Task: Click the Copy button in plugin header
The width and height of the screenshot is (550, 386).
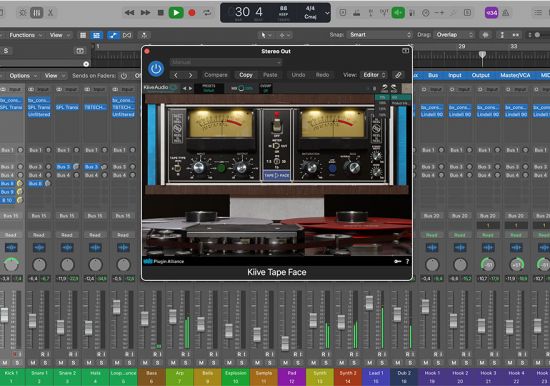Action: click(246, 75)
